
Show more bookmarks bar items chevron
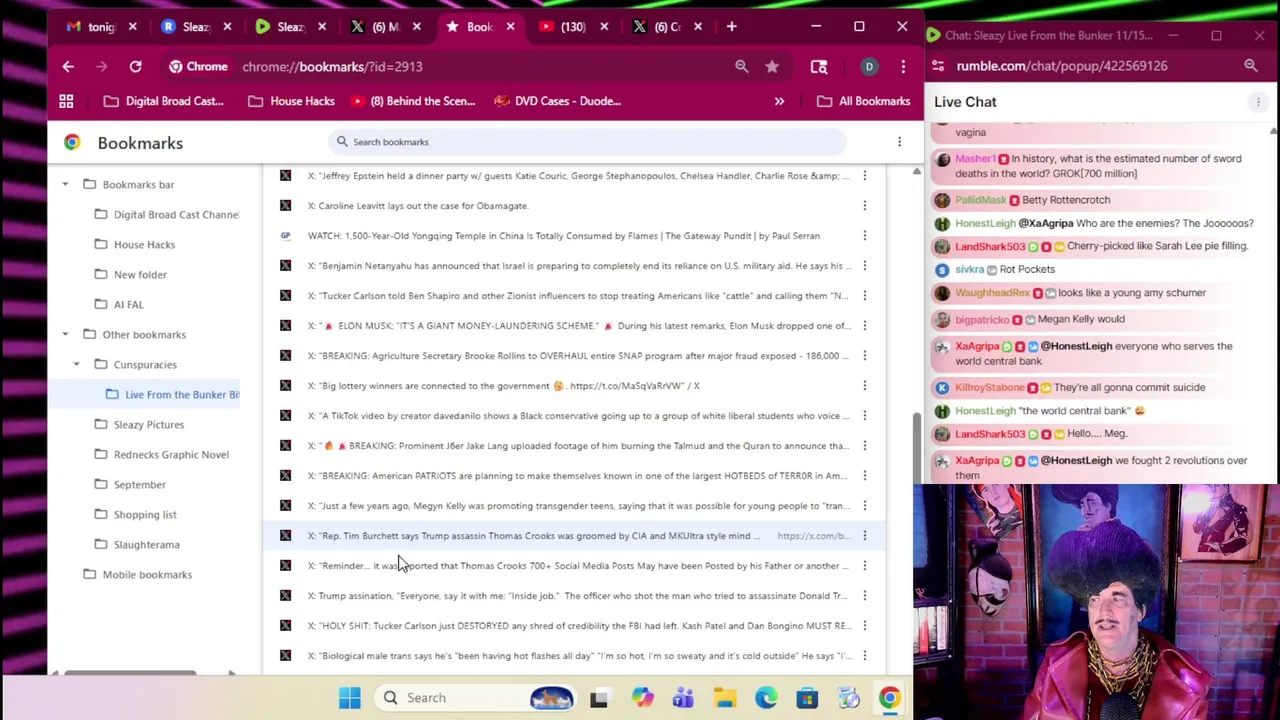(779, 101)
